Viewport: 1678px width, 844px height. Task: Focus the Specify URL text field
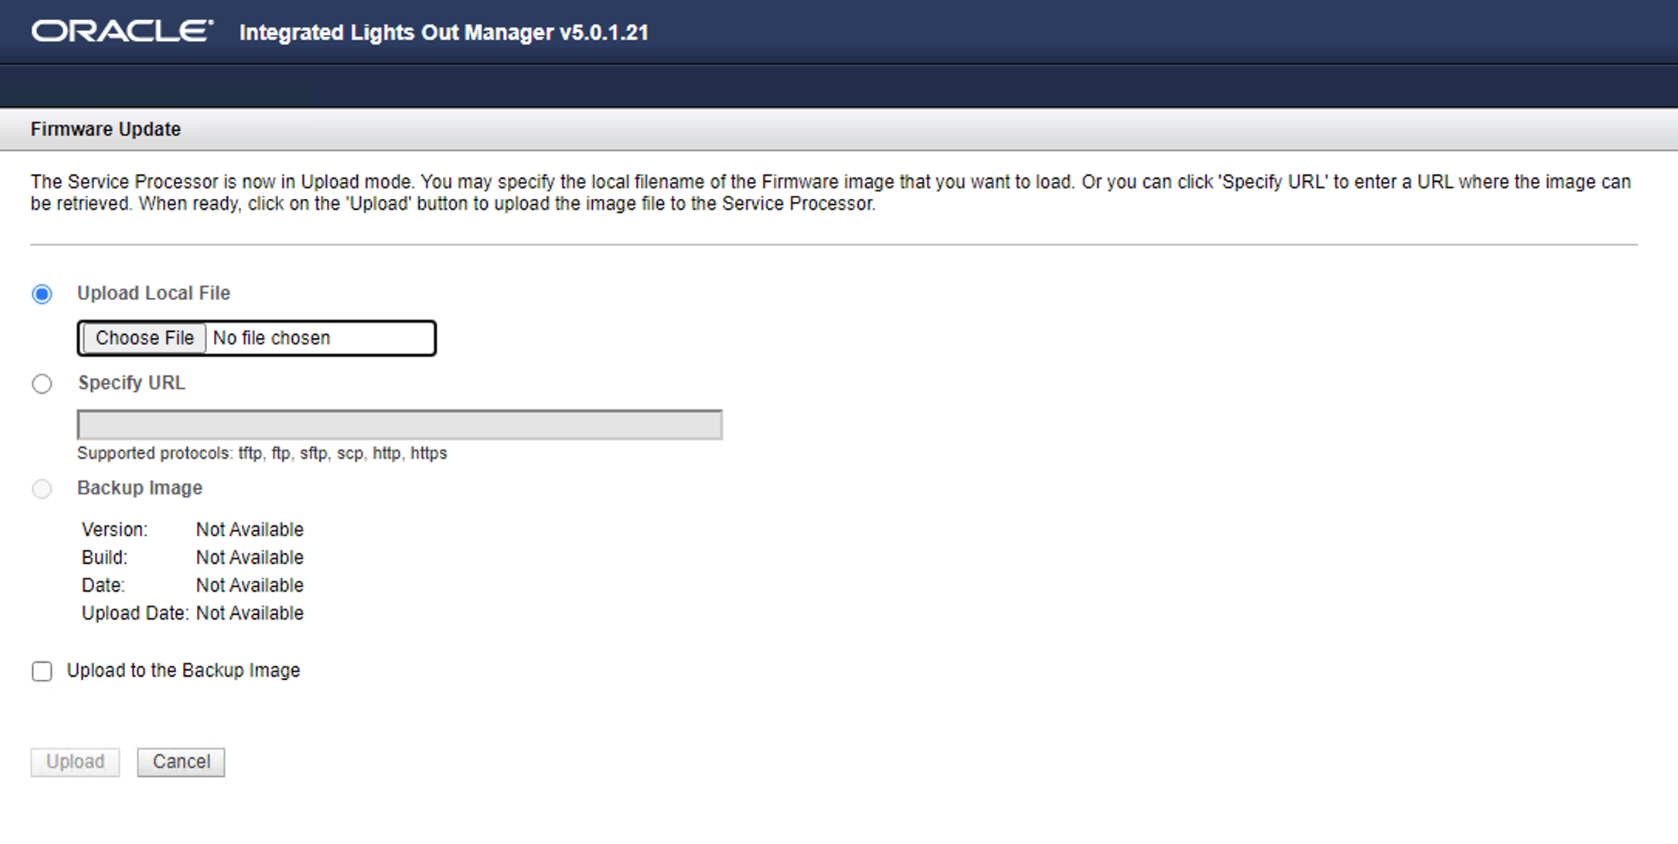click(399, 425)
